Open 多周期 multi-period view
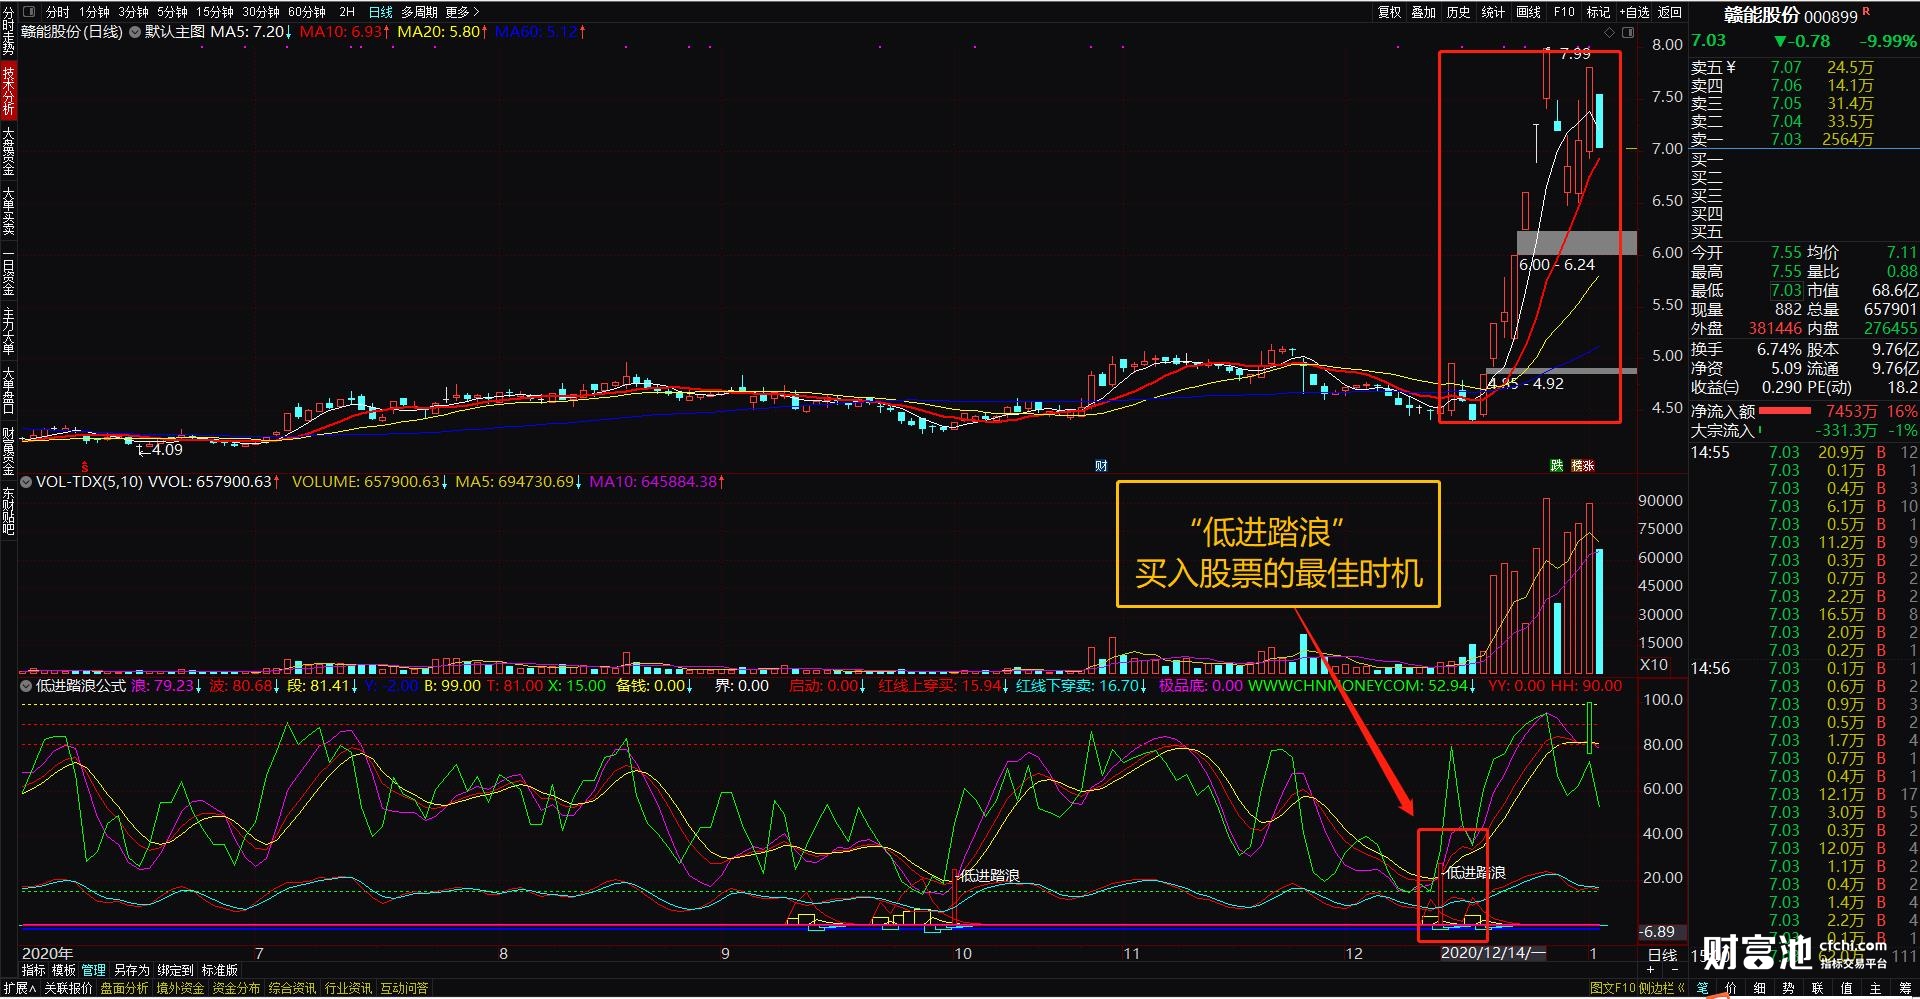Image resolution: width=1920 pixels, height=999 pixels. click(420, 12)
